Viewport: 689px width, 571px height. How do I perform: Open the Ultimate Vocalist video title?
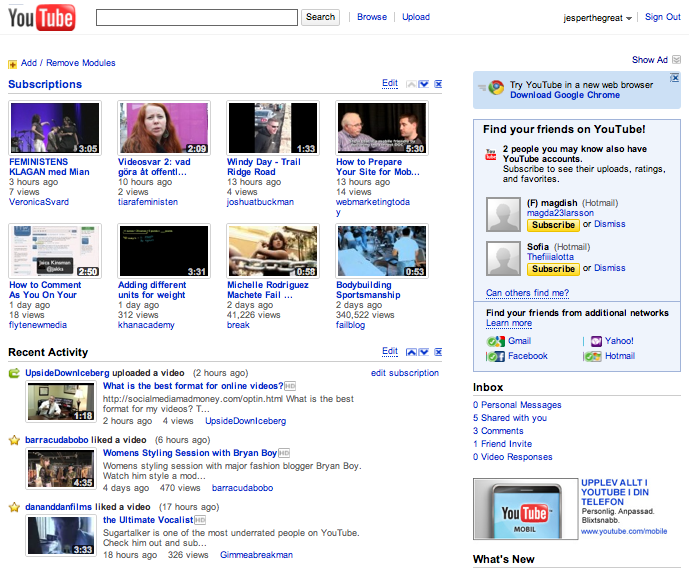coord(148,520)
